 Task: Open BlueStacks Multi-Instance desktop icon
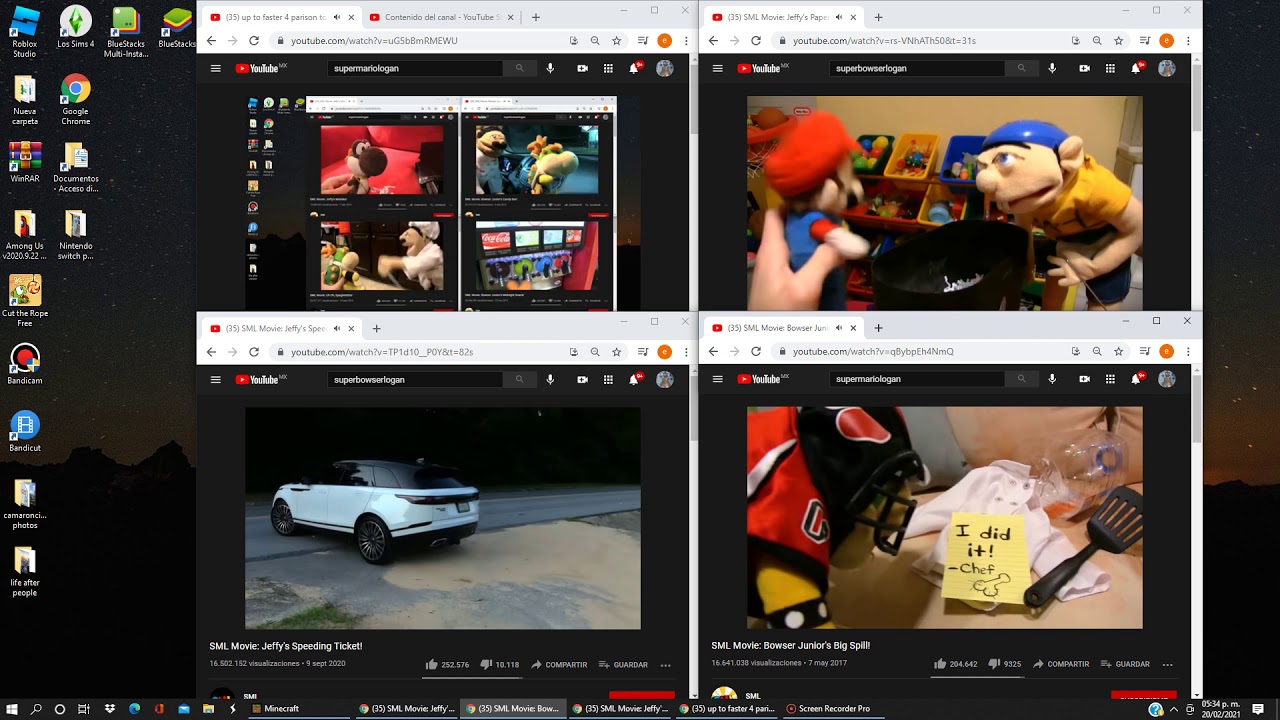click(125, 32)
